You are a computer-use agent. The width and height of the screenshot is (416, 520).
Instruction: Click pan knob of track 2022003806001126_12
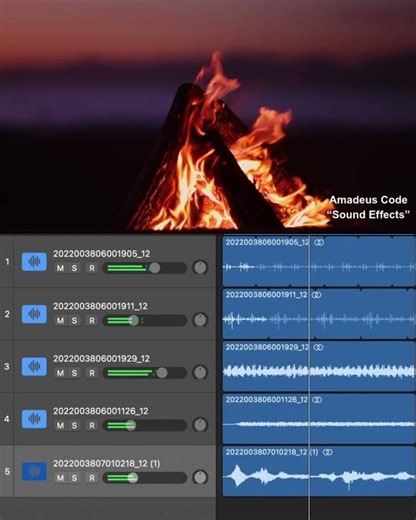pyautogui.click(x=200, y=425)
